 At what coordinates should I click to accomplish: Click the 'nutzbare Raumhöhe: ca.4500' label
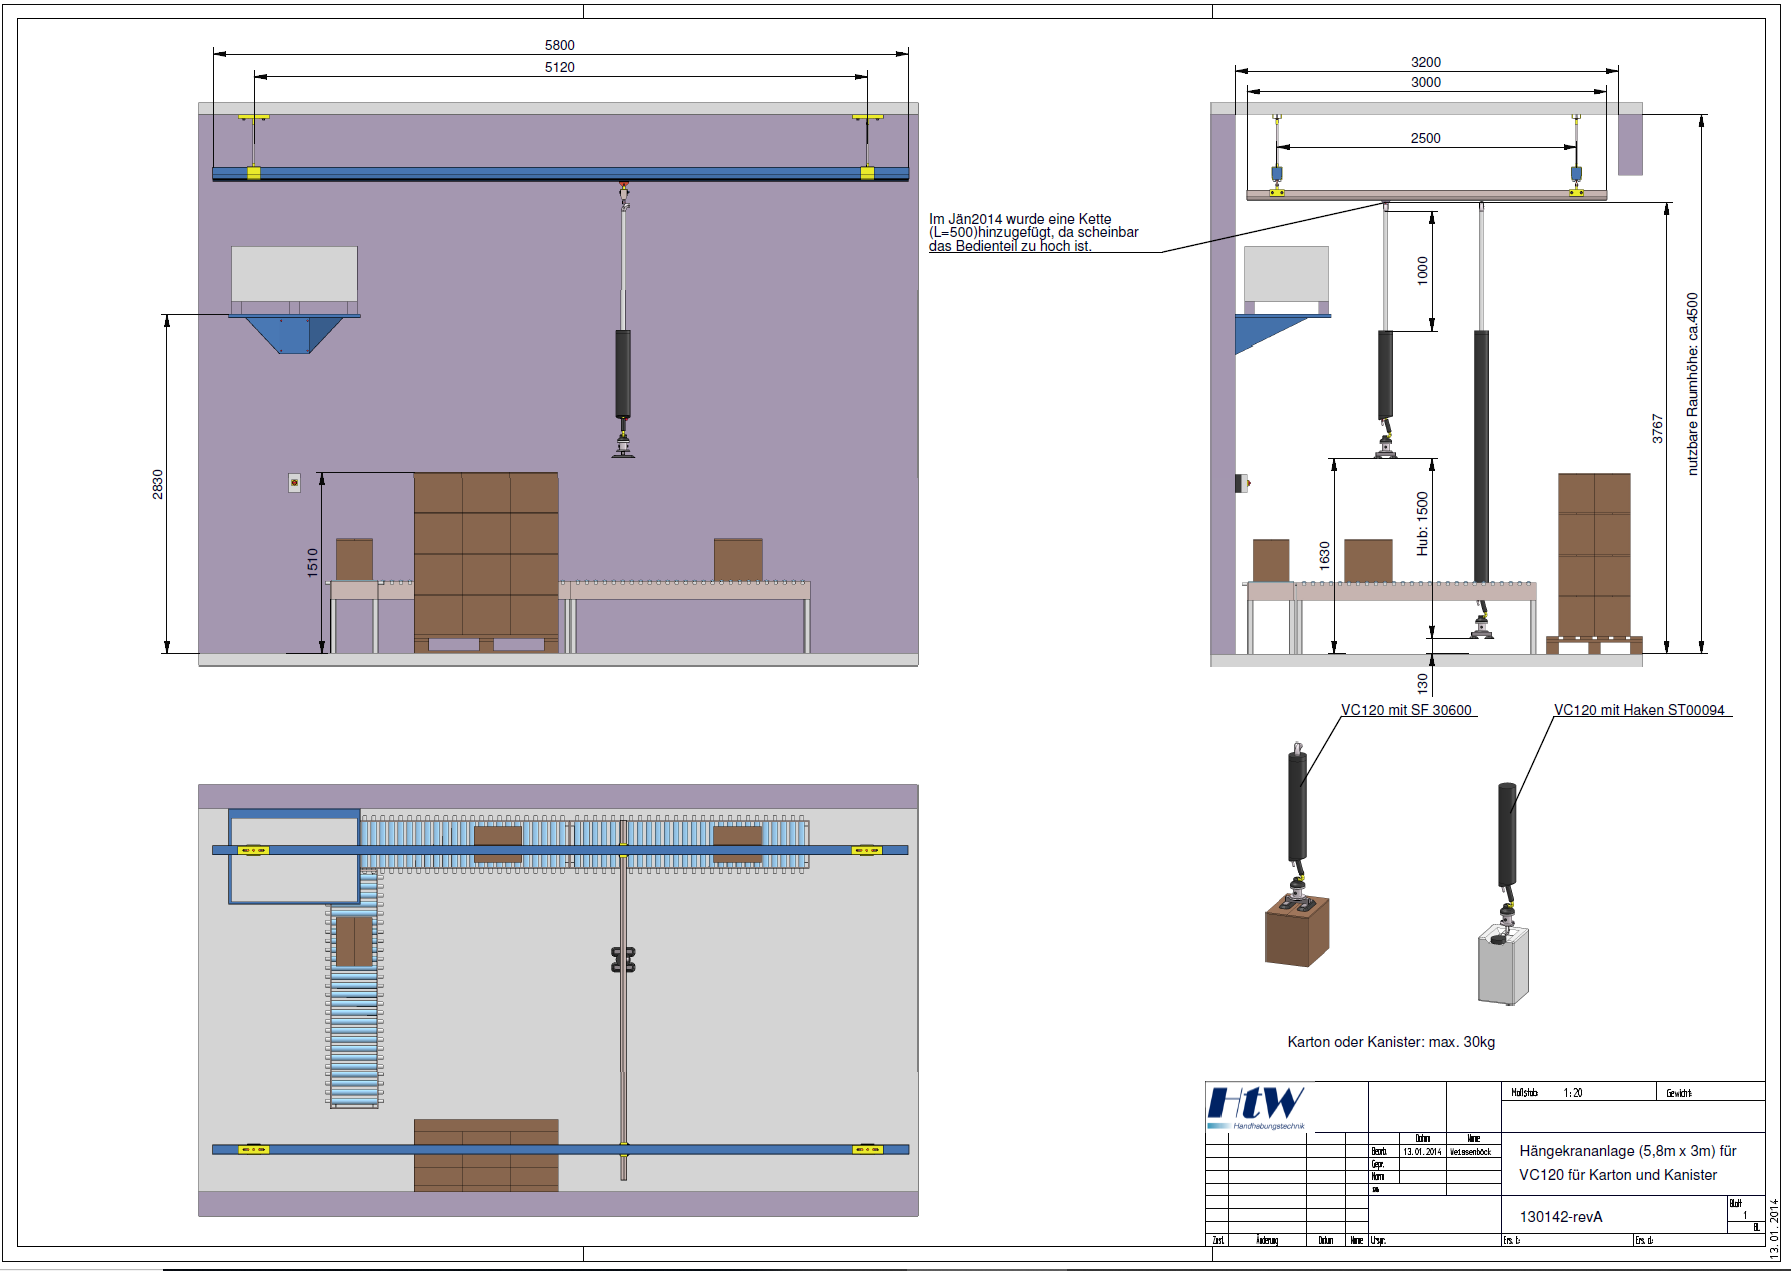coord(1692,384)
